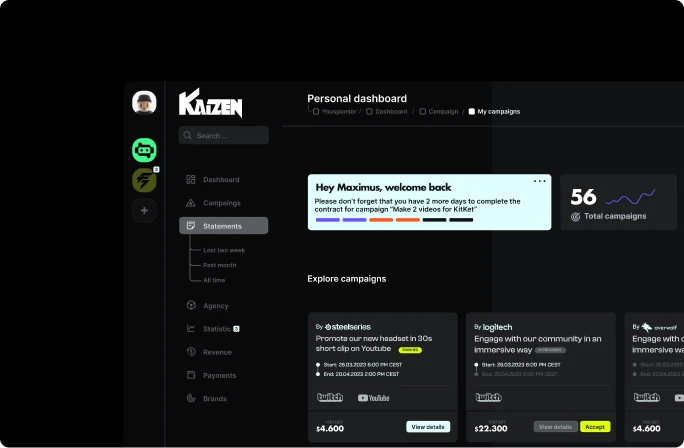Click the Payments card icon
The height and width of the screenshot is (448, 684).
tap(191, 375)
